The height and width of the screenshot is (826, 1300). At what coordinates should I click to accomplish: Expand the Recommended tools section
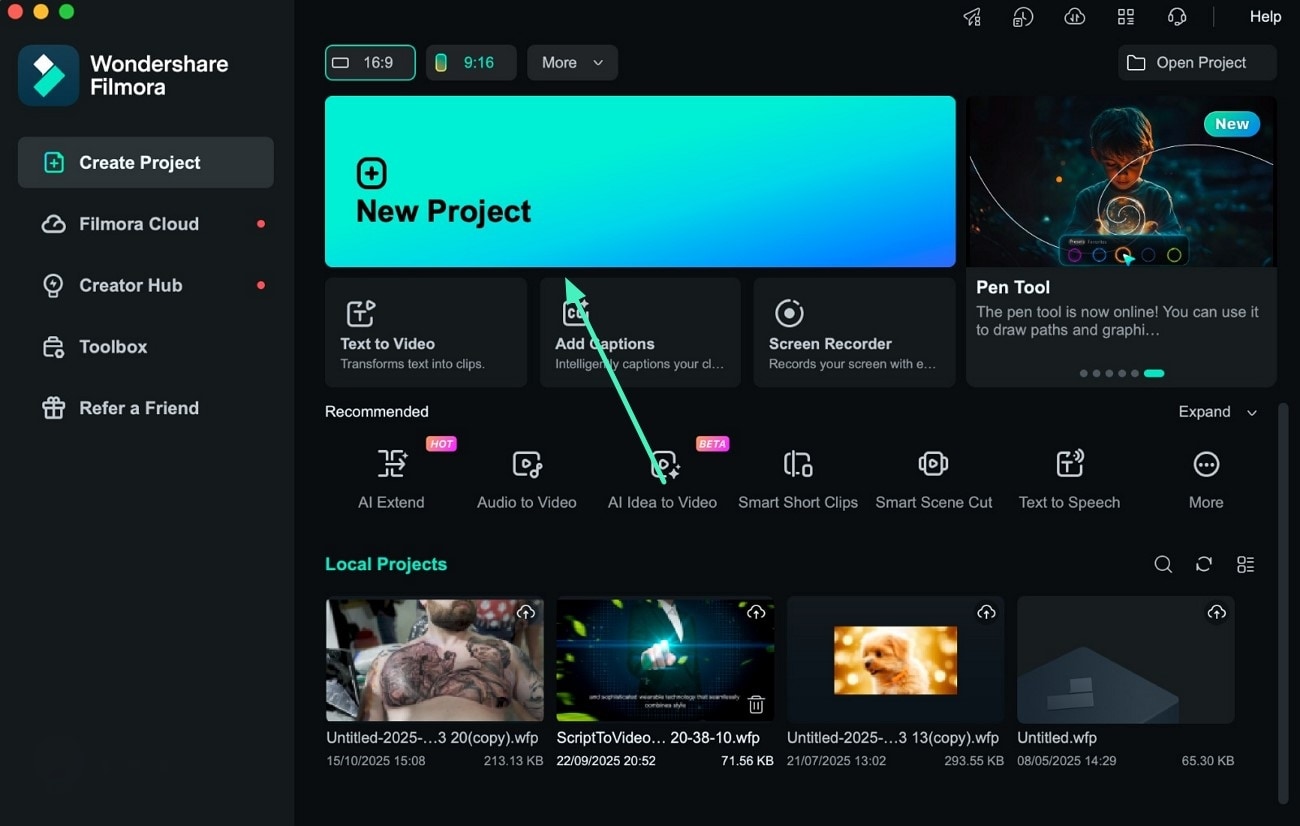click(x=1217, y=412)
